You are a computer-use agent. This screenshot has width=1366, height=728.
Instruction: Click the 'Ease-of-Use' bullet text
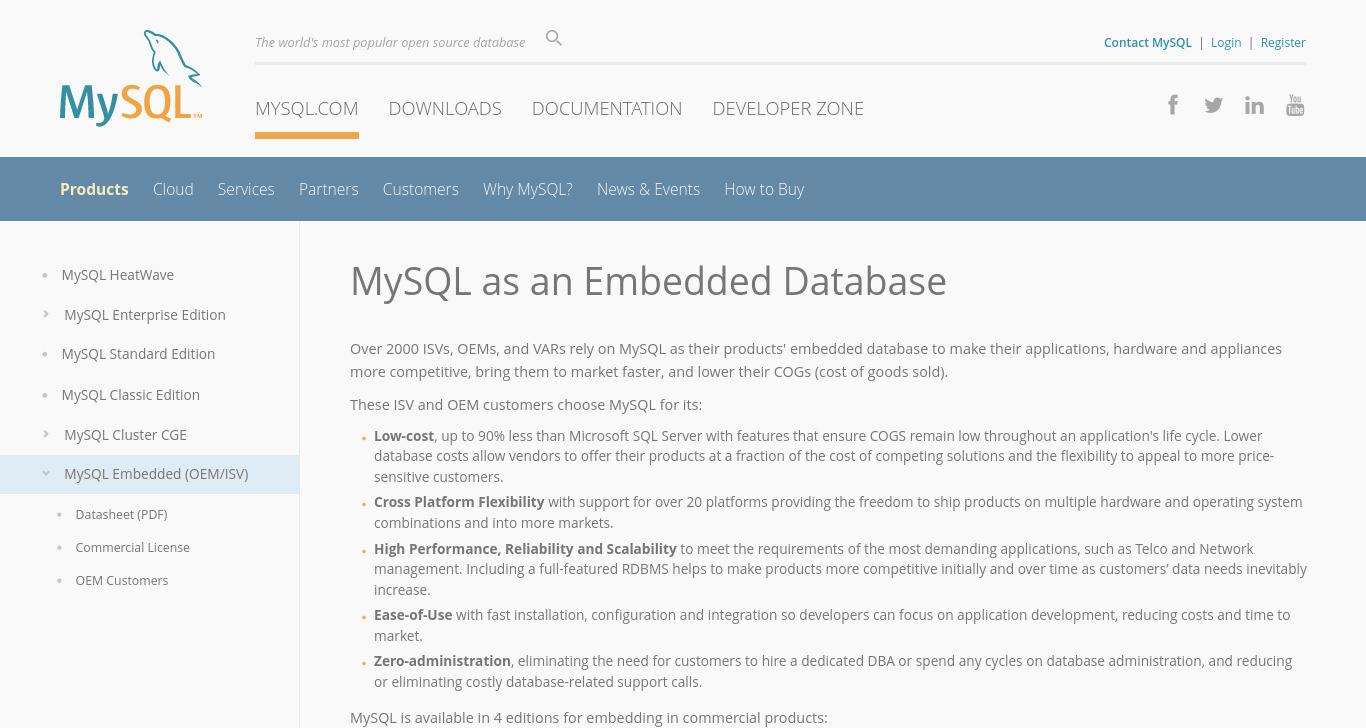[x=413, y=615]
